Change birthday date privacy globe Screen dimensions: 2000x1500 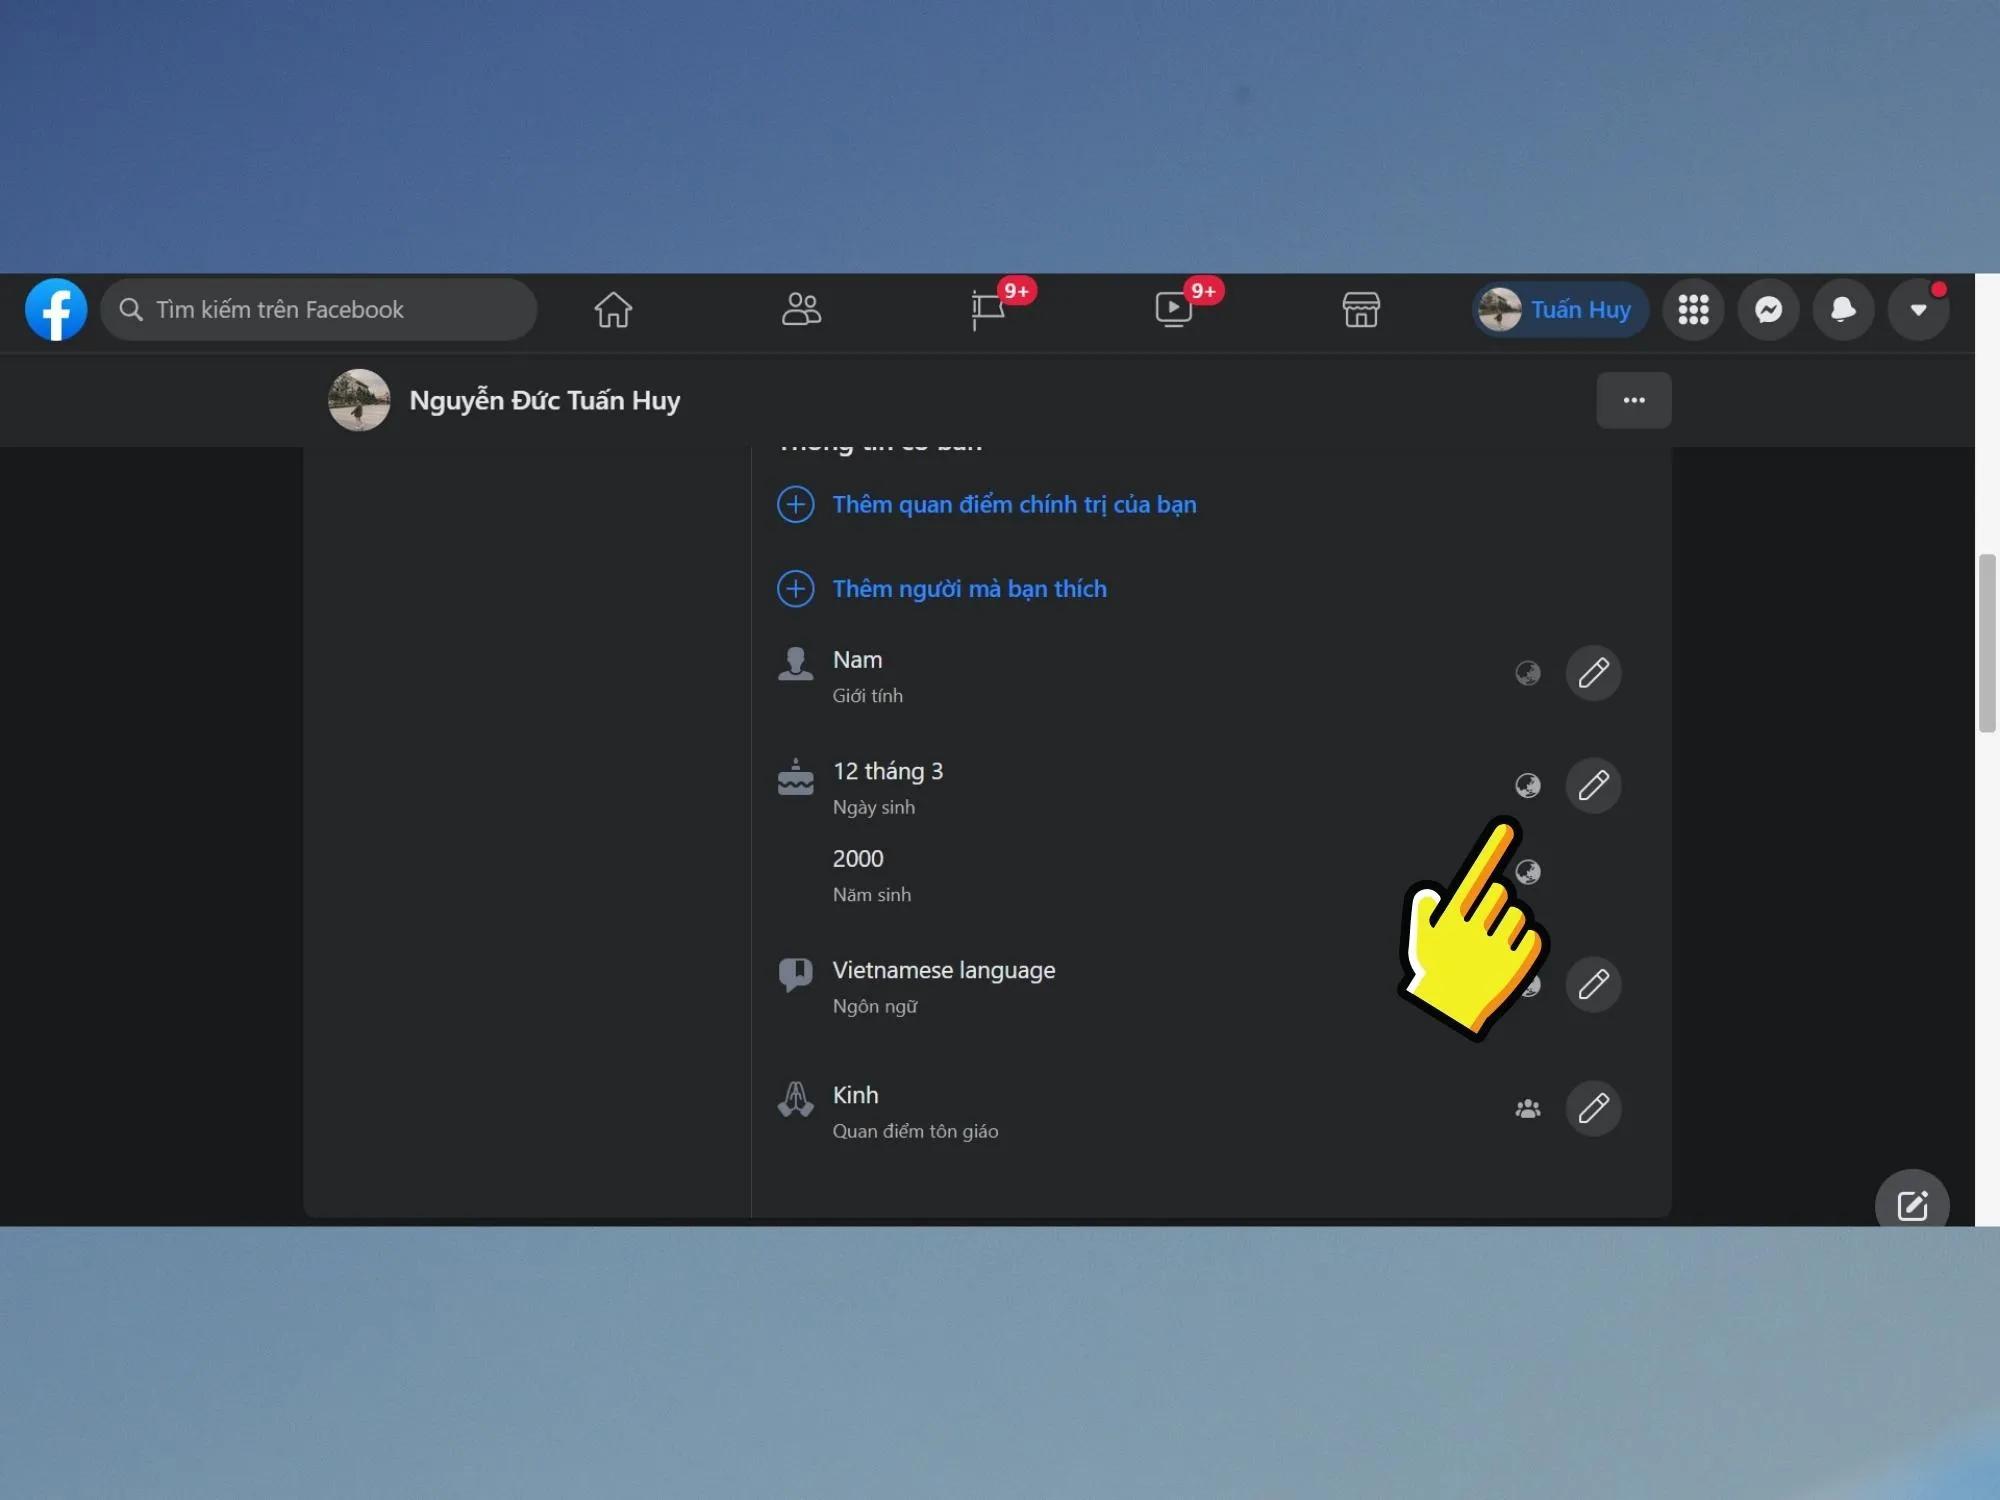pos(1527,785)
